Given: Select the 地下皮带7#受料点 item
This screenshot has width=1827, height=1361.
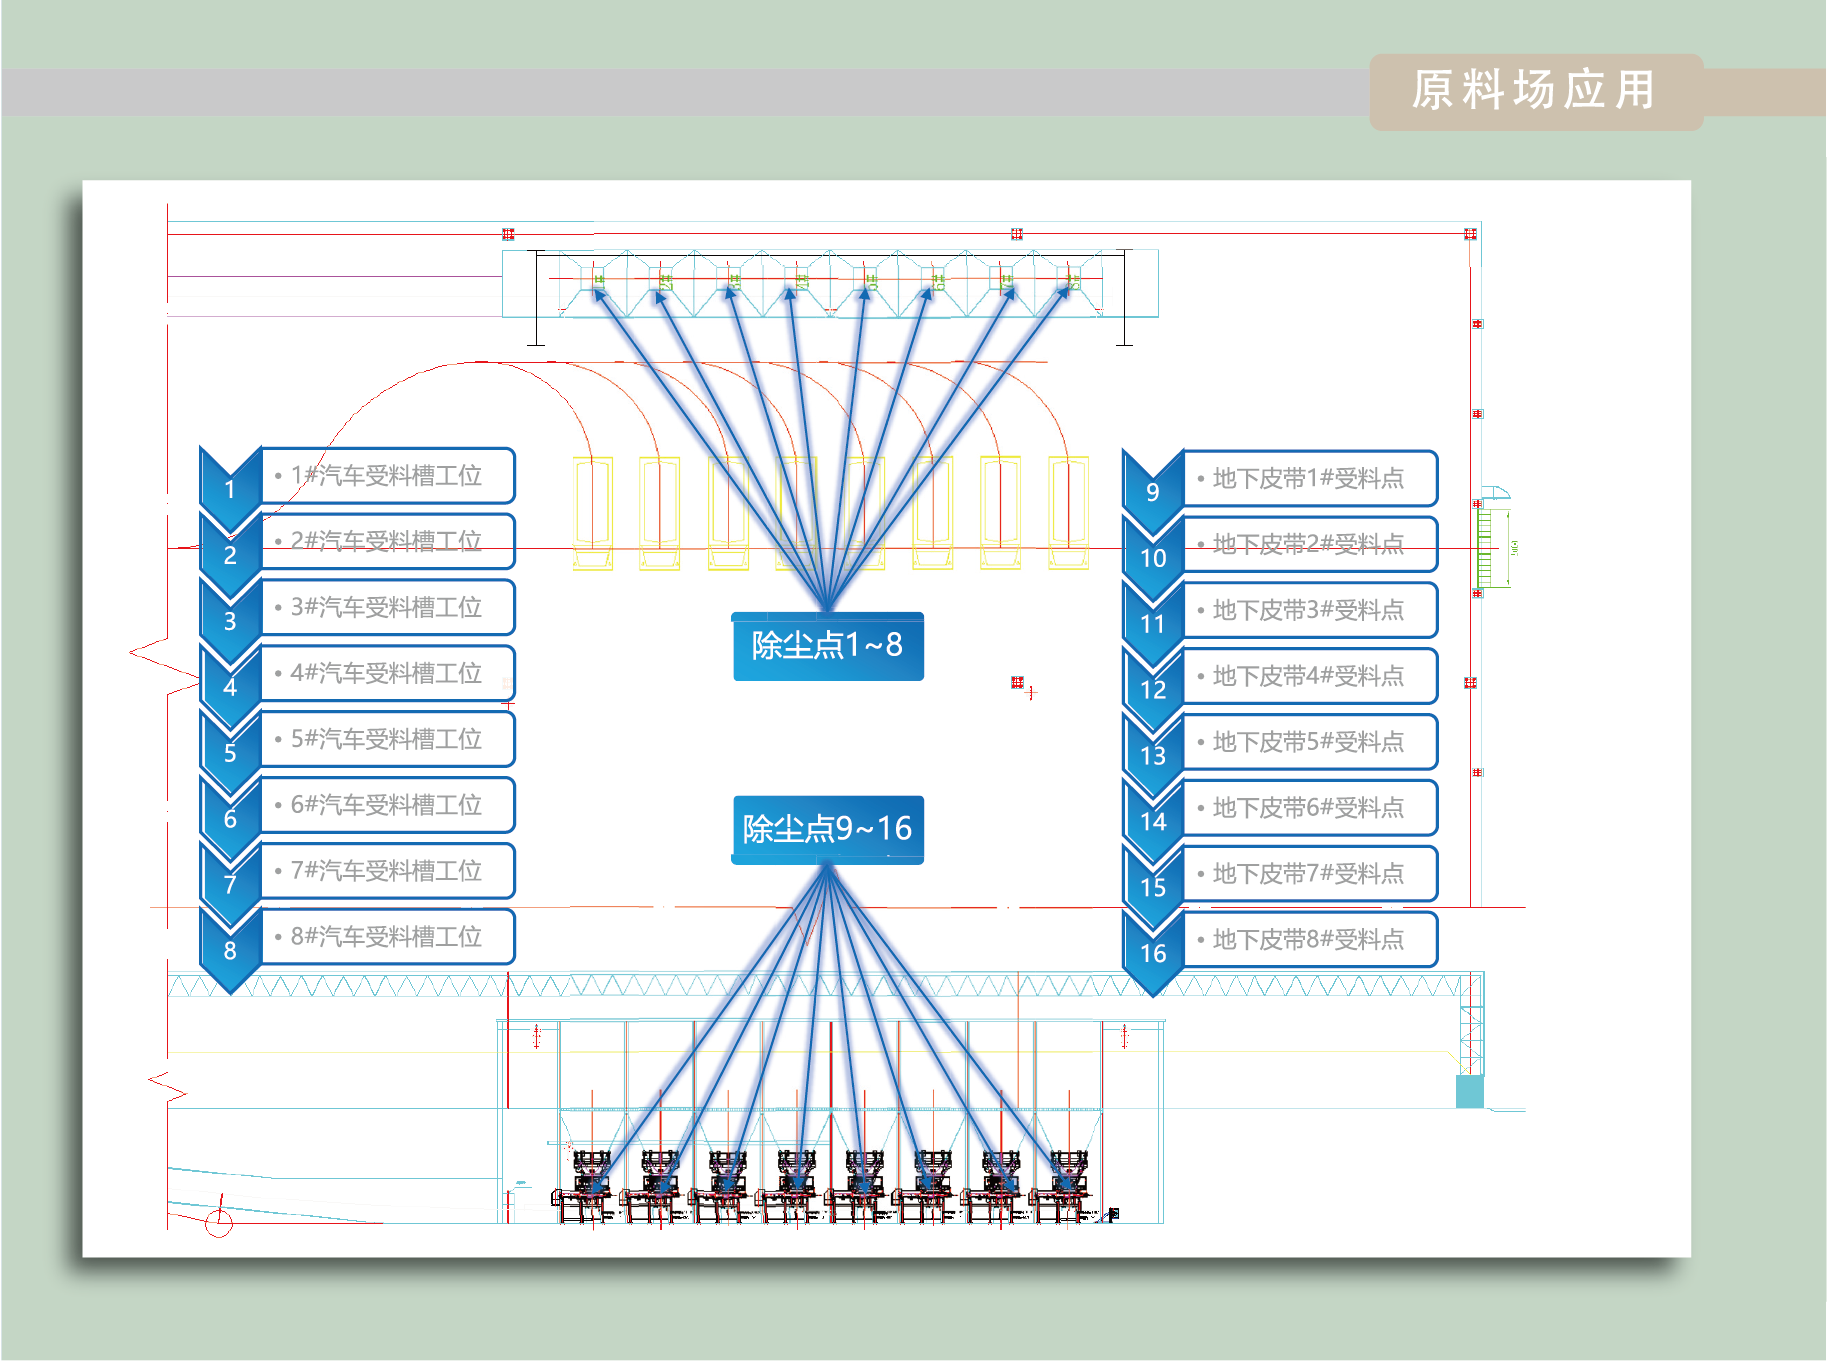Looking at the screenshot, I should (1311, 874).
